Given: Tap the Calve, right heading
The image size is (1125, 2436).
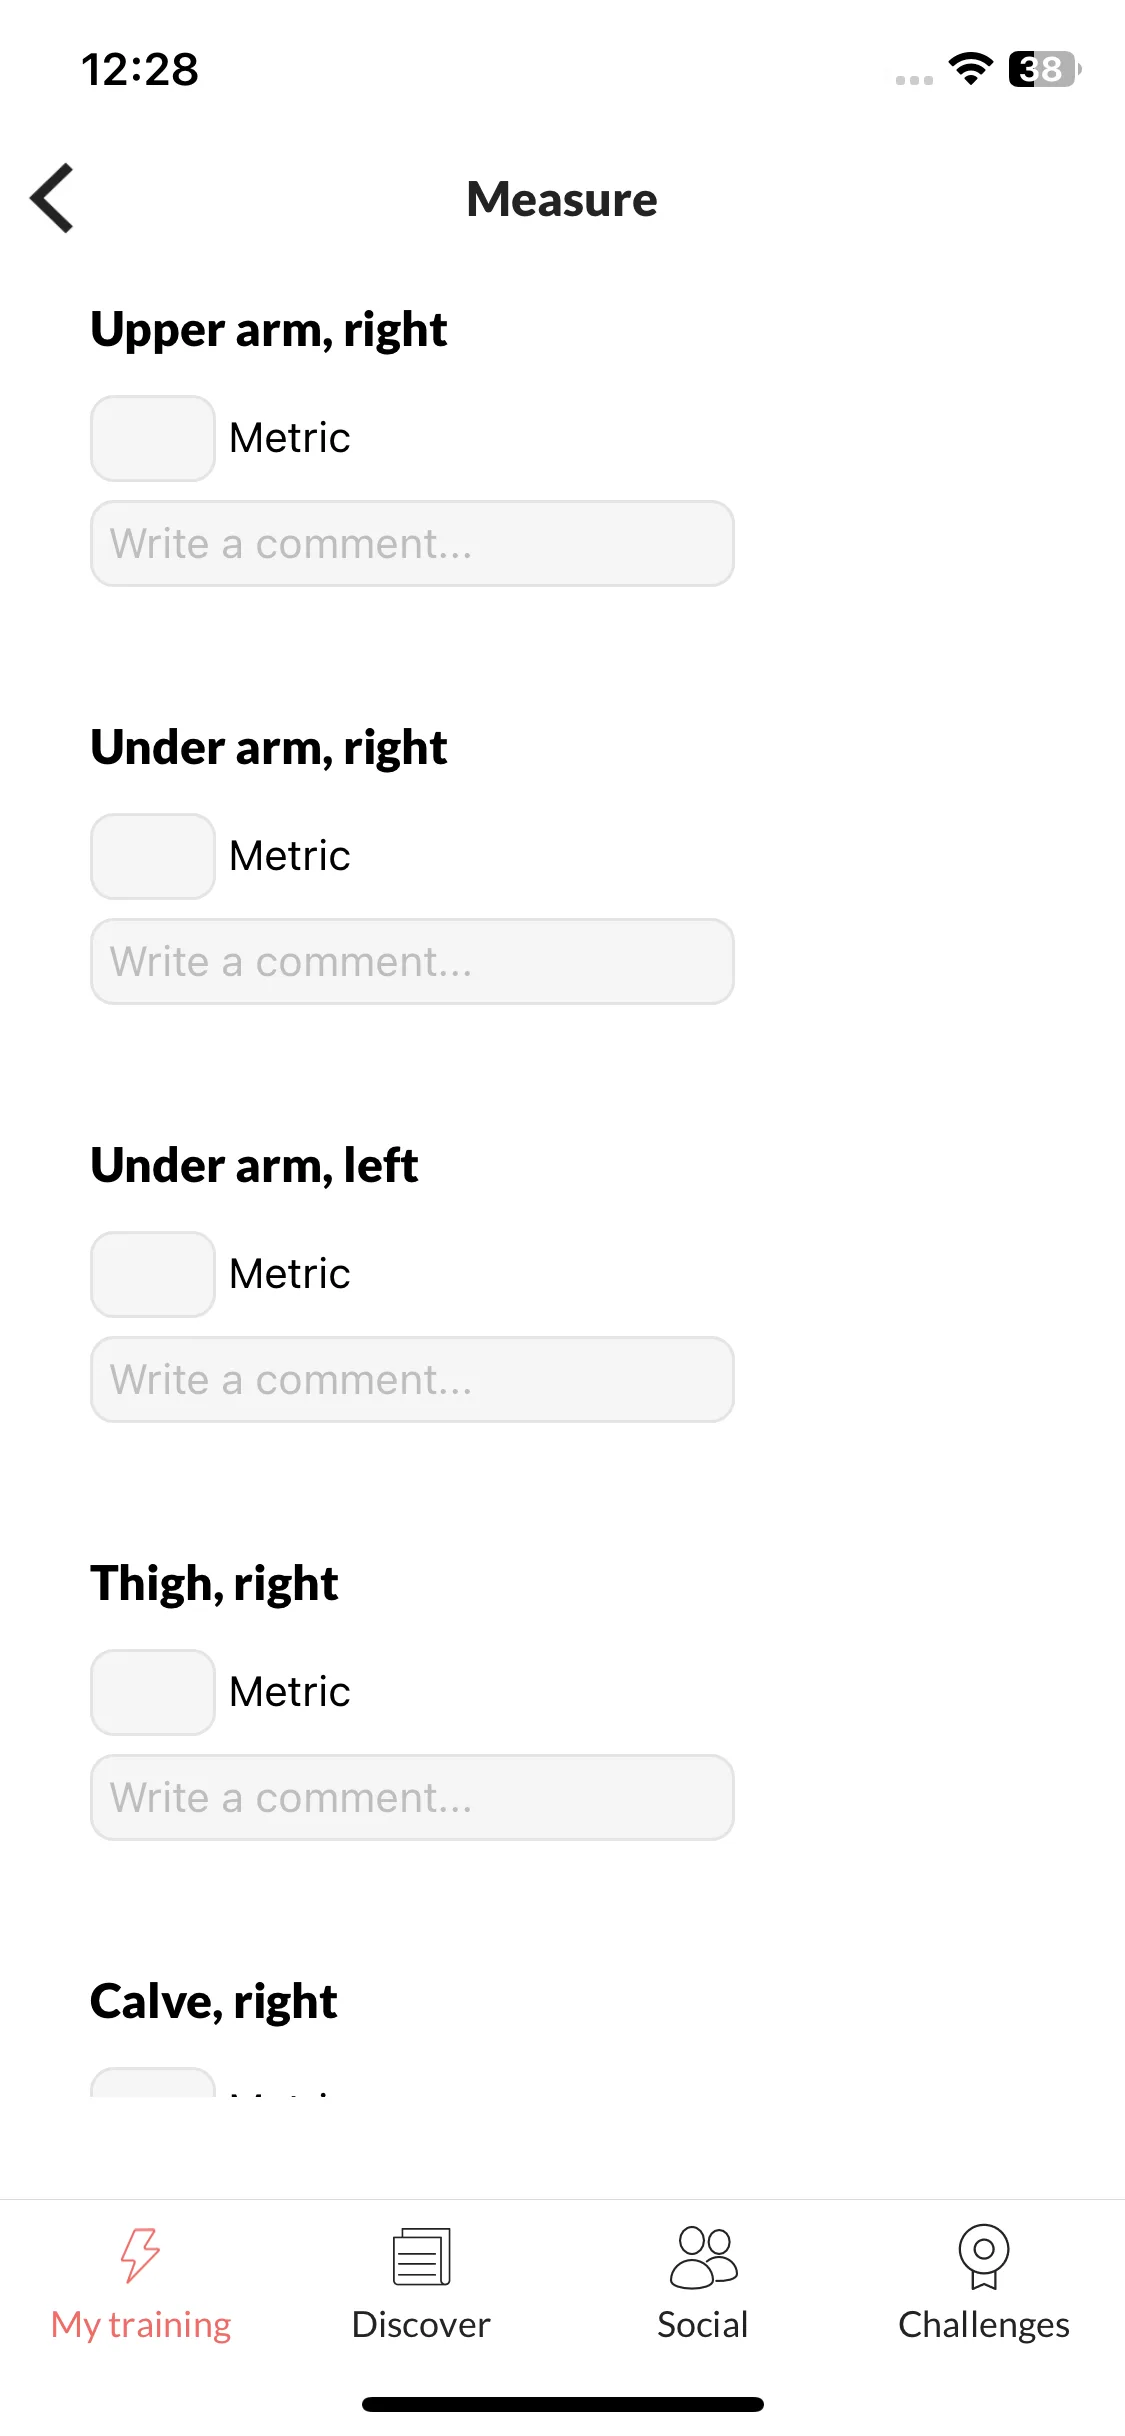Looking at the screenshot, I should 214,2002.
